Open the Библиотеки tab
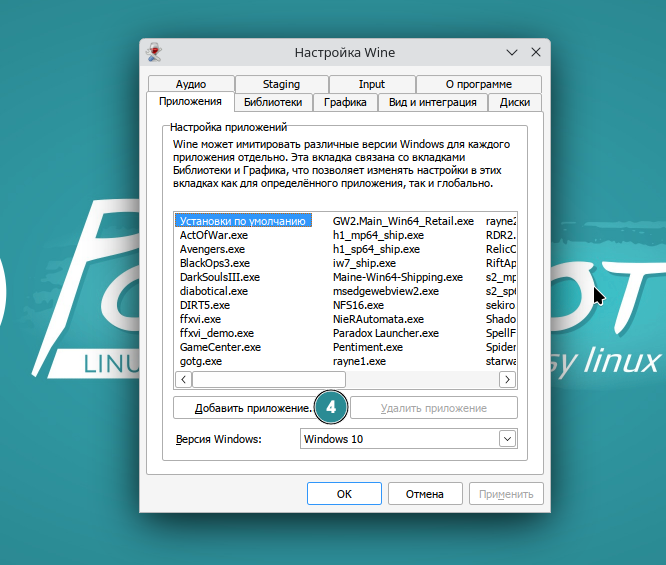666x565 pixels. (272, 102)
